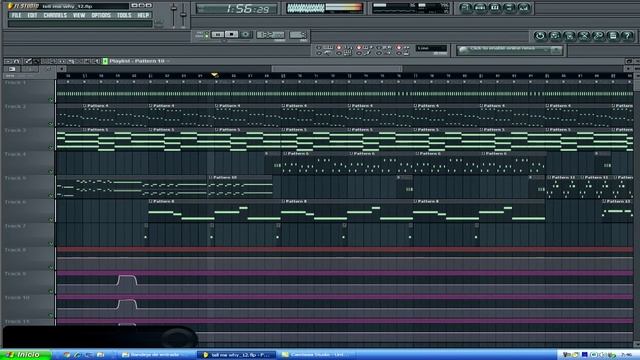Select the Track 10 label
This screenshot has height=360, width=640.
point(17,298)
